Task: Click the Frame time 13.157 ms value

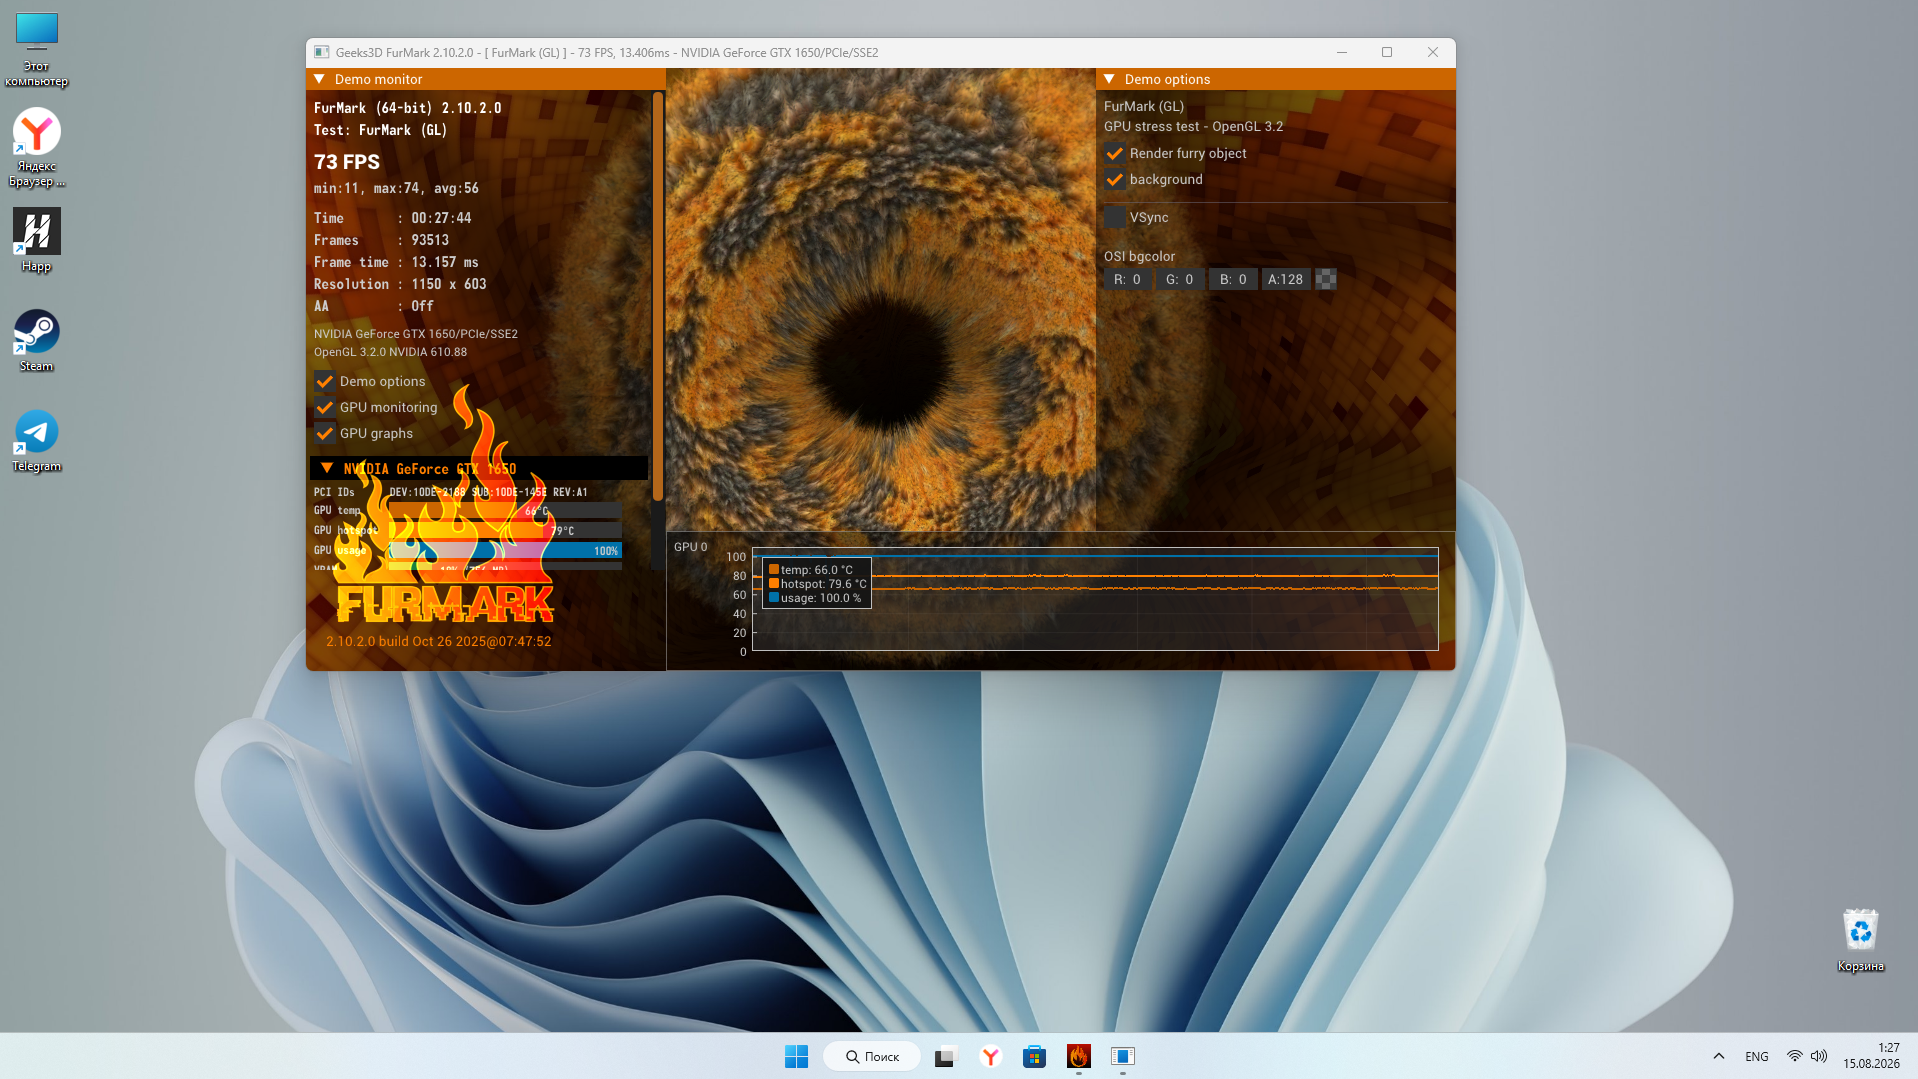Action: (445, 262)
